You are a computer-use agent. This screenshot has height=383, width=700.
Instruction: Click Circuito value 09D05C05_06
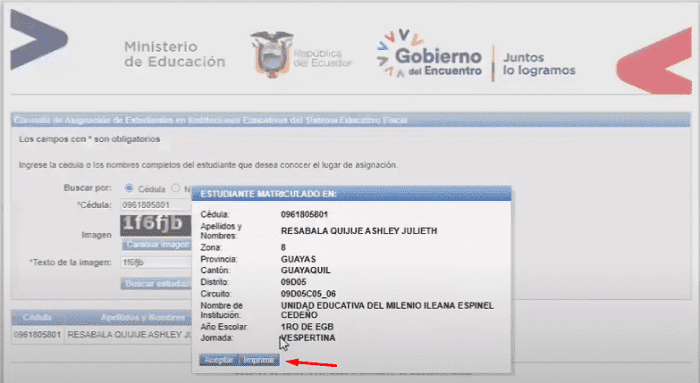pyautogui.click(x=308, y=294)
